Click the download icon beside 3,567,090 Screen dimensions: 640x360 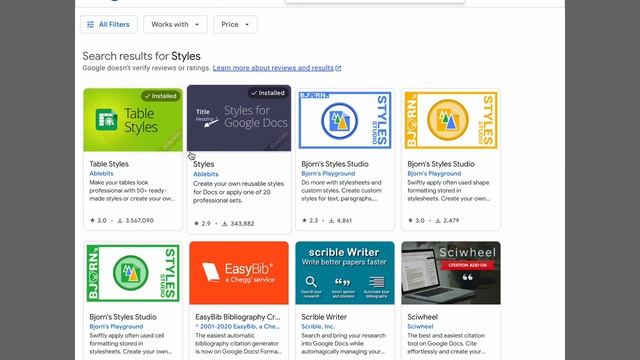click(120, 220)
